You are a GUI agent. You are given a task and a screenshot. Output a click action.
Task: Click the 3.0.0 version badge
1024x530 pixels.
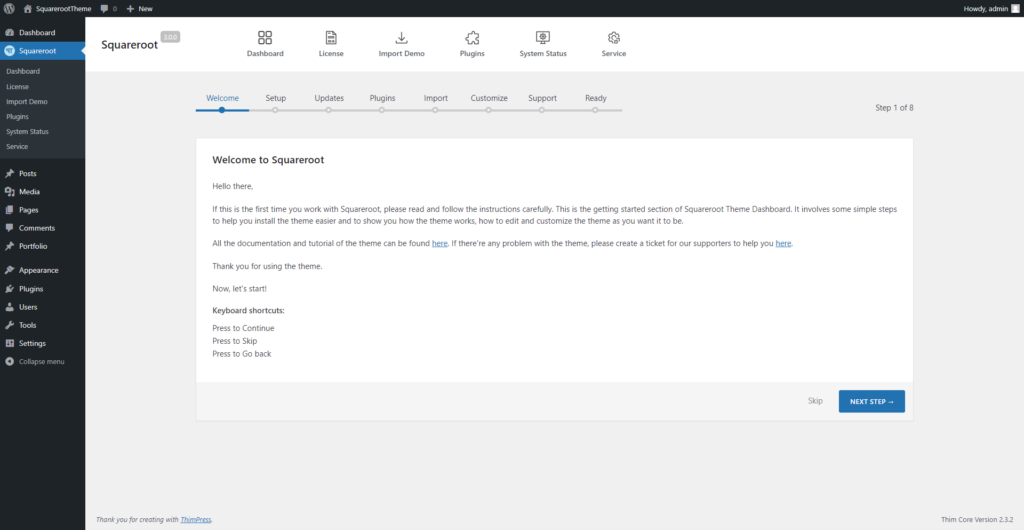click(170, 37)
